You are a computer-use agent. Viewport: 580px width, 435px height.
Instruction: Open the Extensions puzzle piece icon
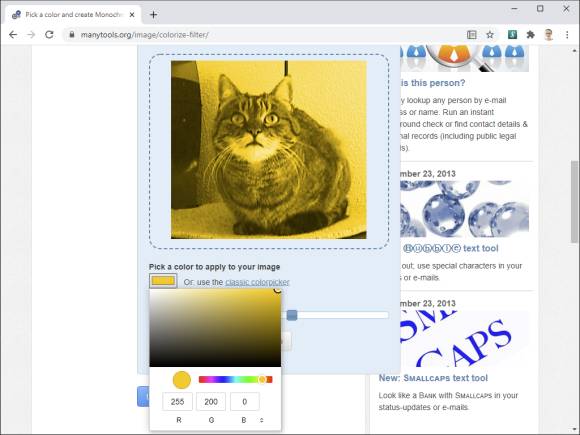530,35
